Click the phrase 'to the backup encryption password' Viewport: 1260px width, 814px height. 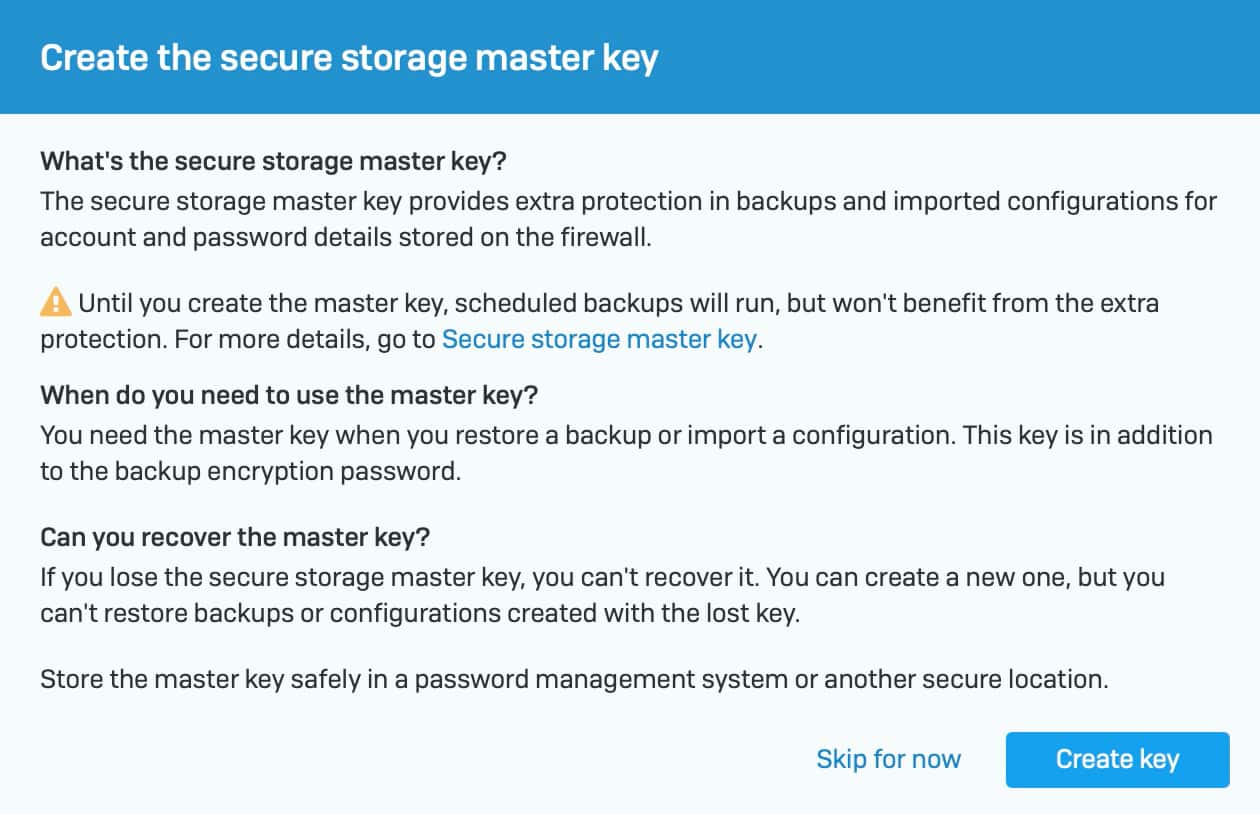(250, 472)
